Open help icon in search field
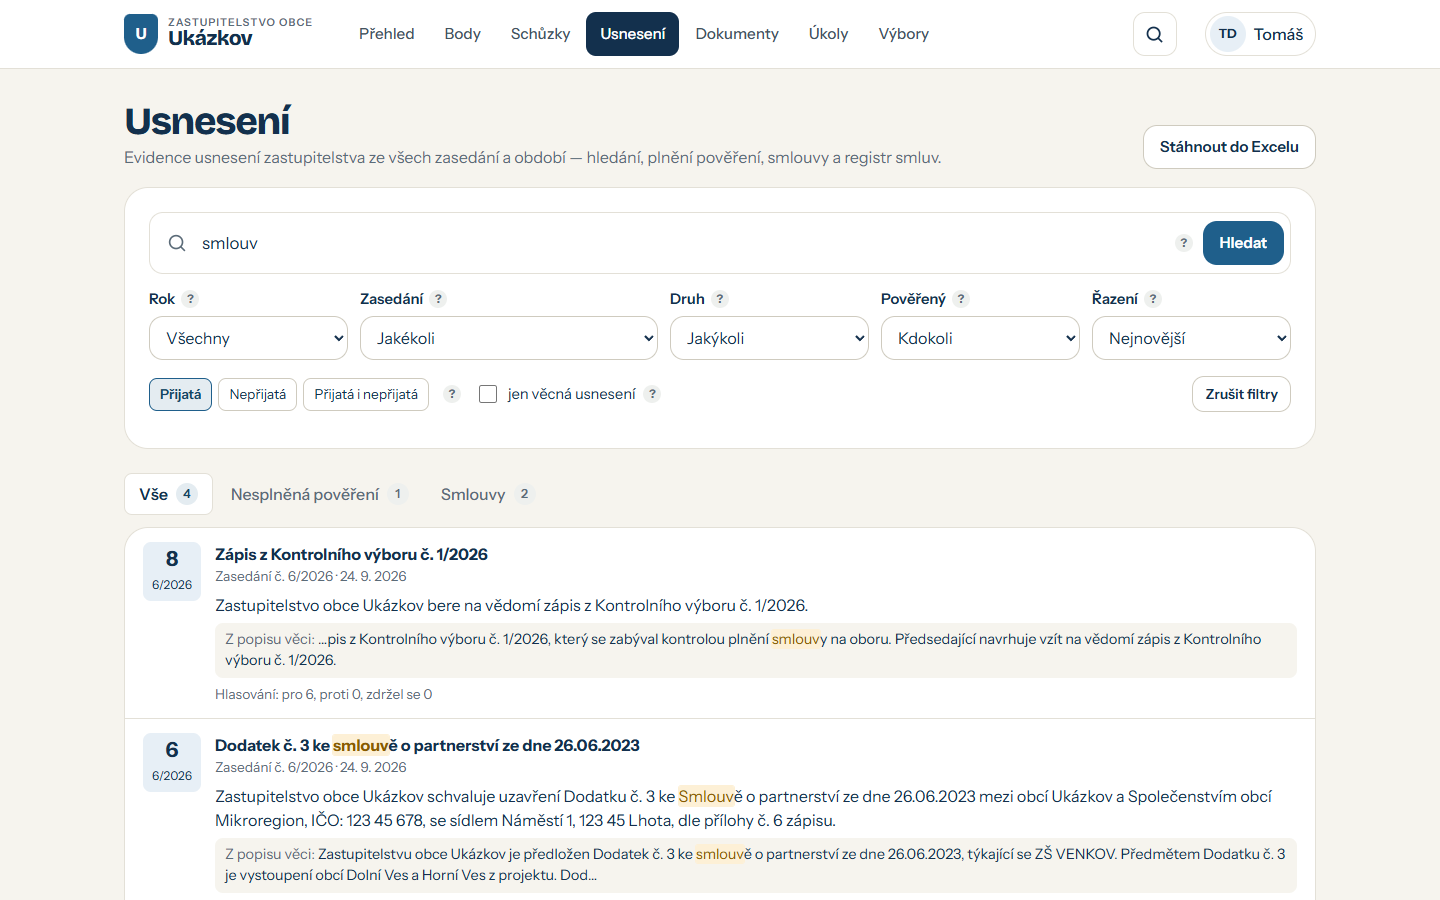 1184,243
